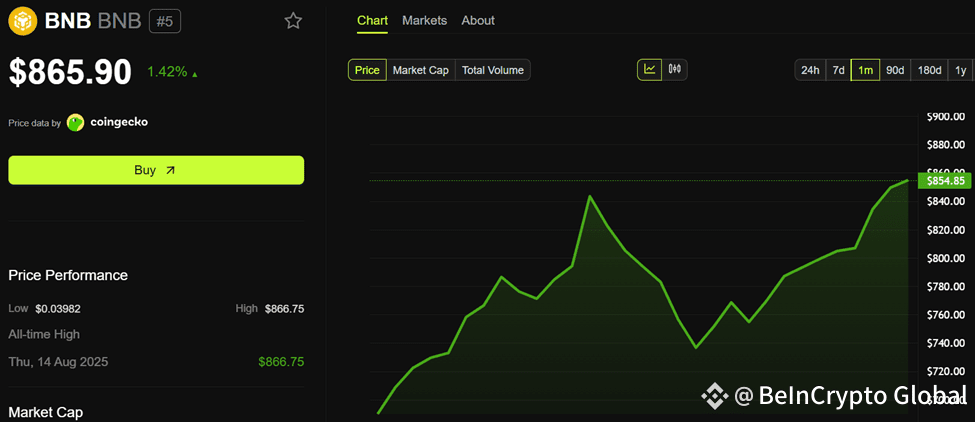Viewport: 975px width, 422px height.
Task: Switch to line chart view icon
Action: pos(650,70)
